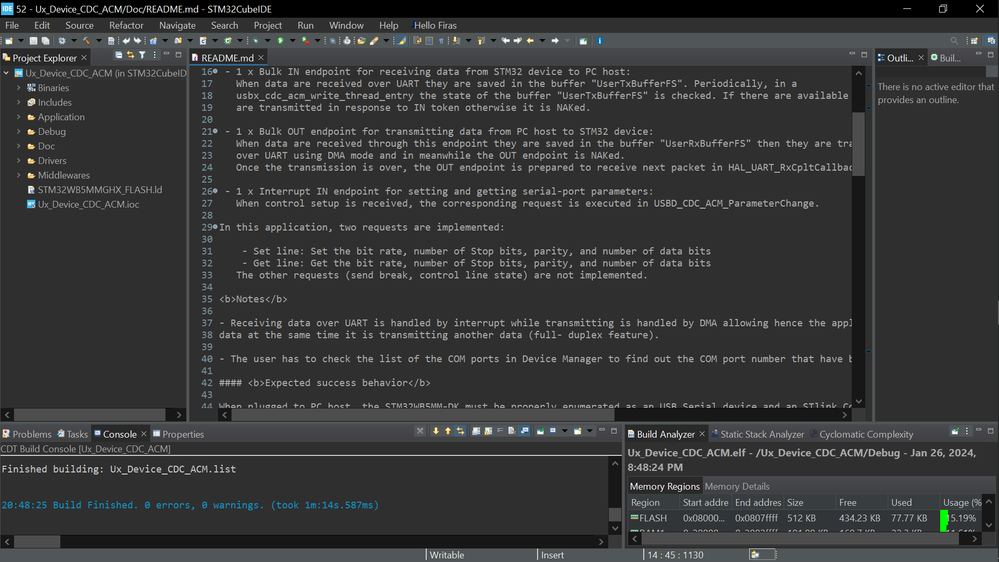Open dropdown arrow beside Run icon

coord(292,41)
